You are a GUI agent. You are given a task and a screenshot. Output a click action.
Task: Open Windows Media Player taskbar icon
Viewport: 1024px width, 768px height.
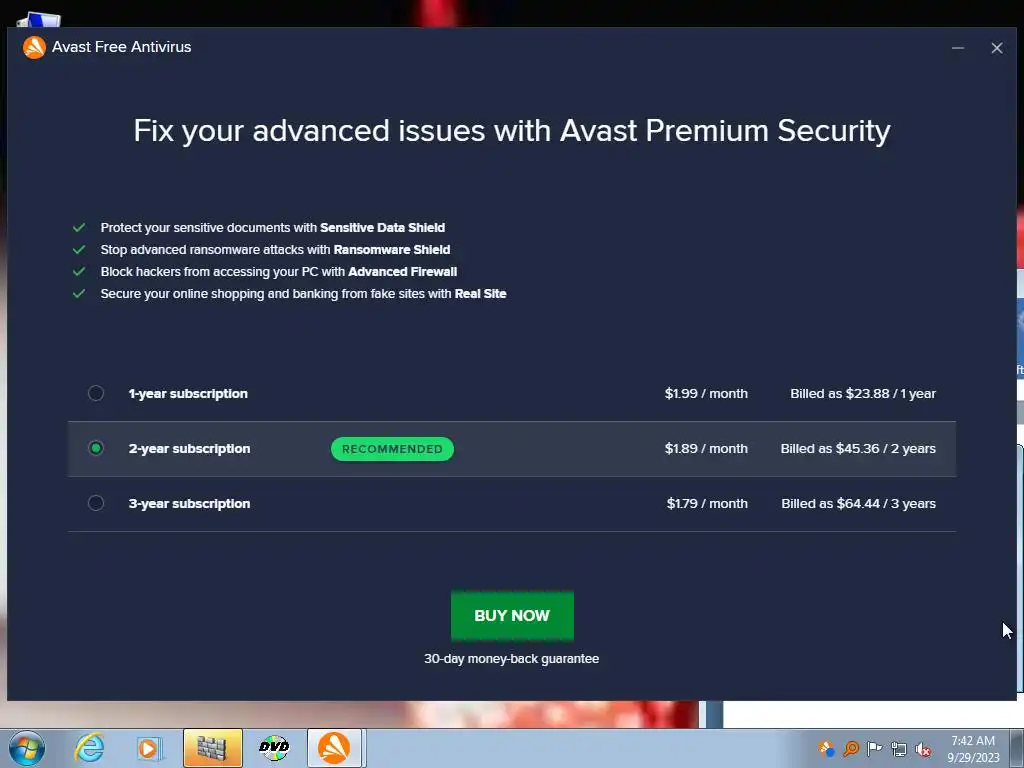pyautogui.click(x=150, y=748)
